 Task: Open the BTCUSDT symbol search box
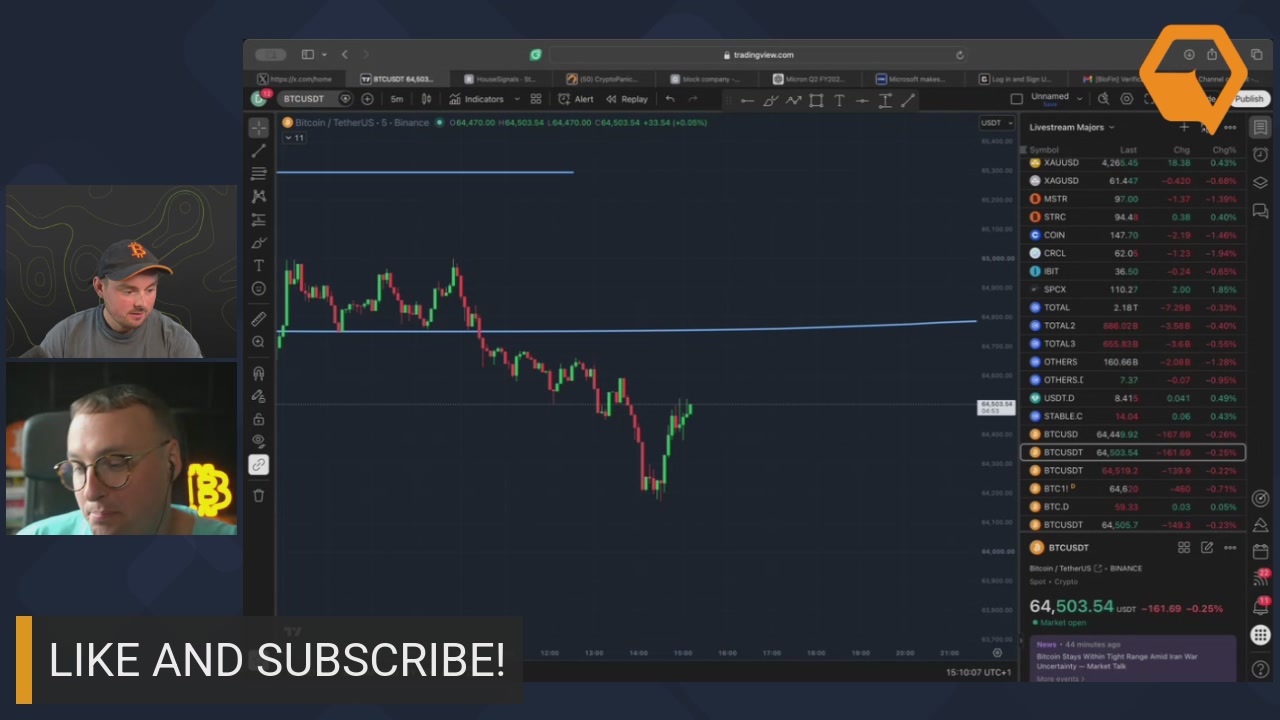[x=304, y=99]
